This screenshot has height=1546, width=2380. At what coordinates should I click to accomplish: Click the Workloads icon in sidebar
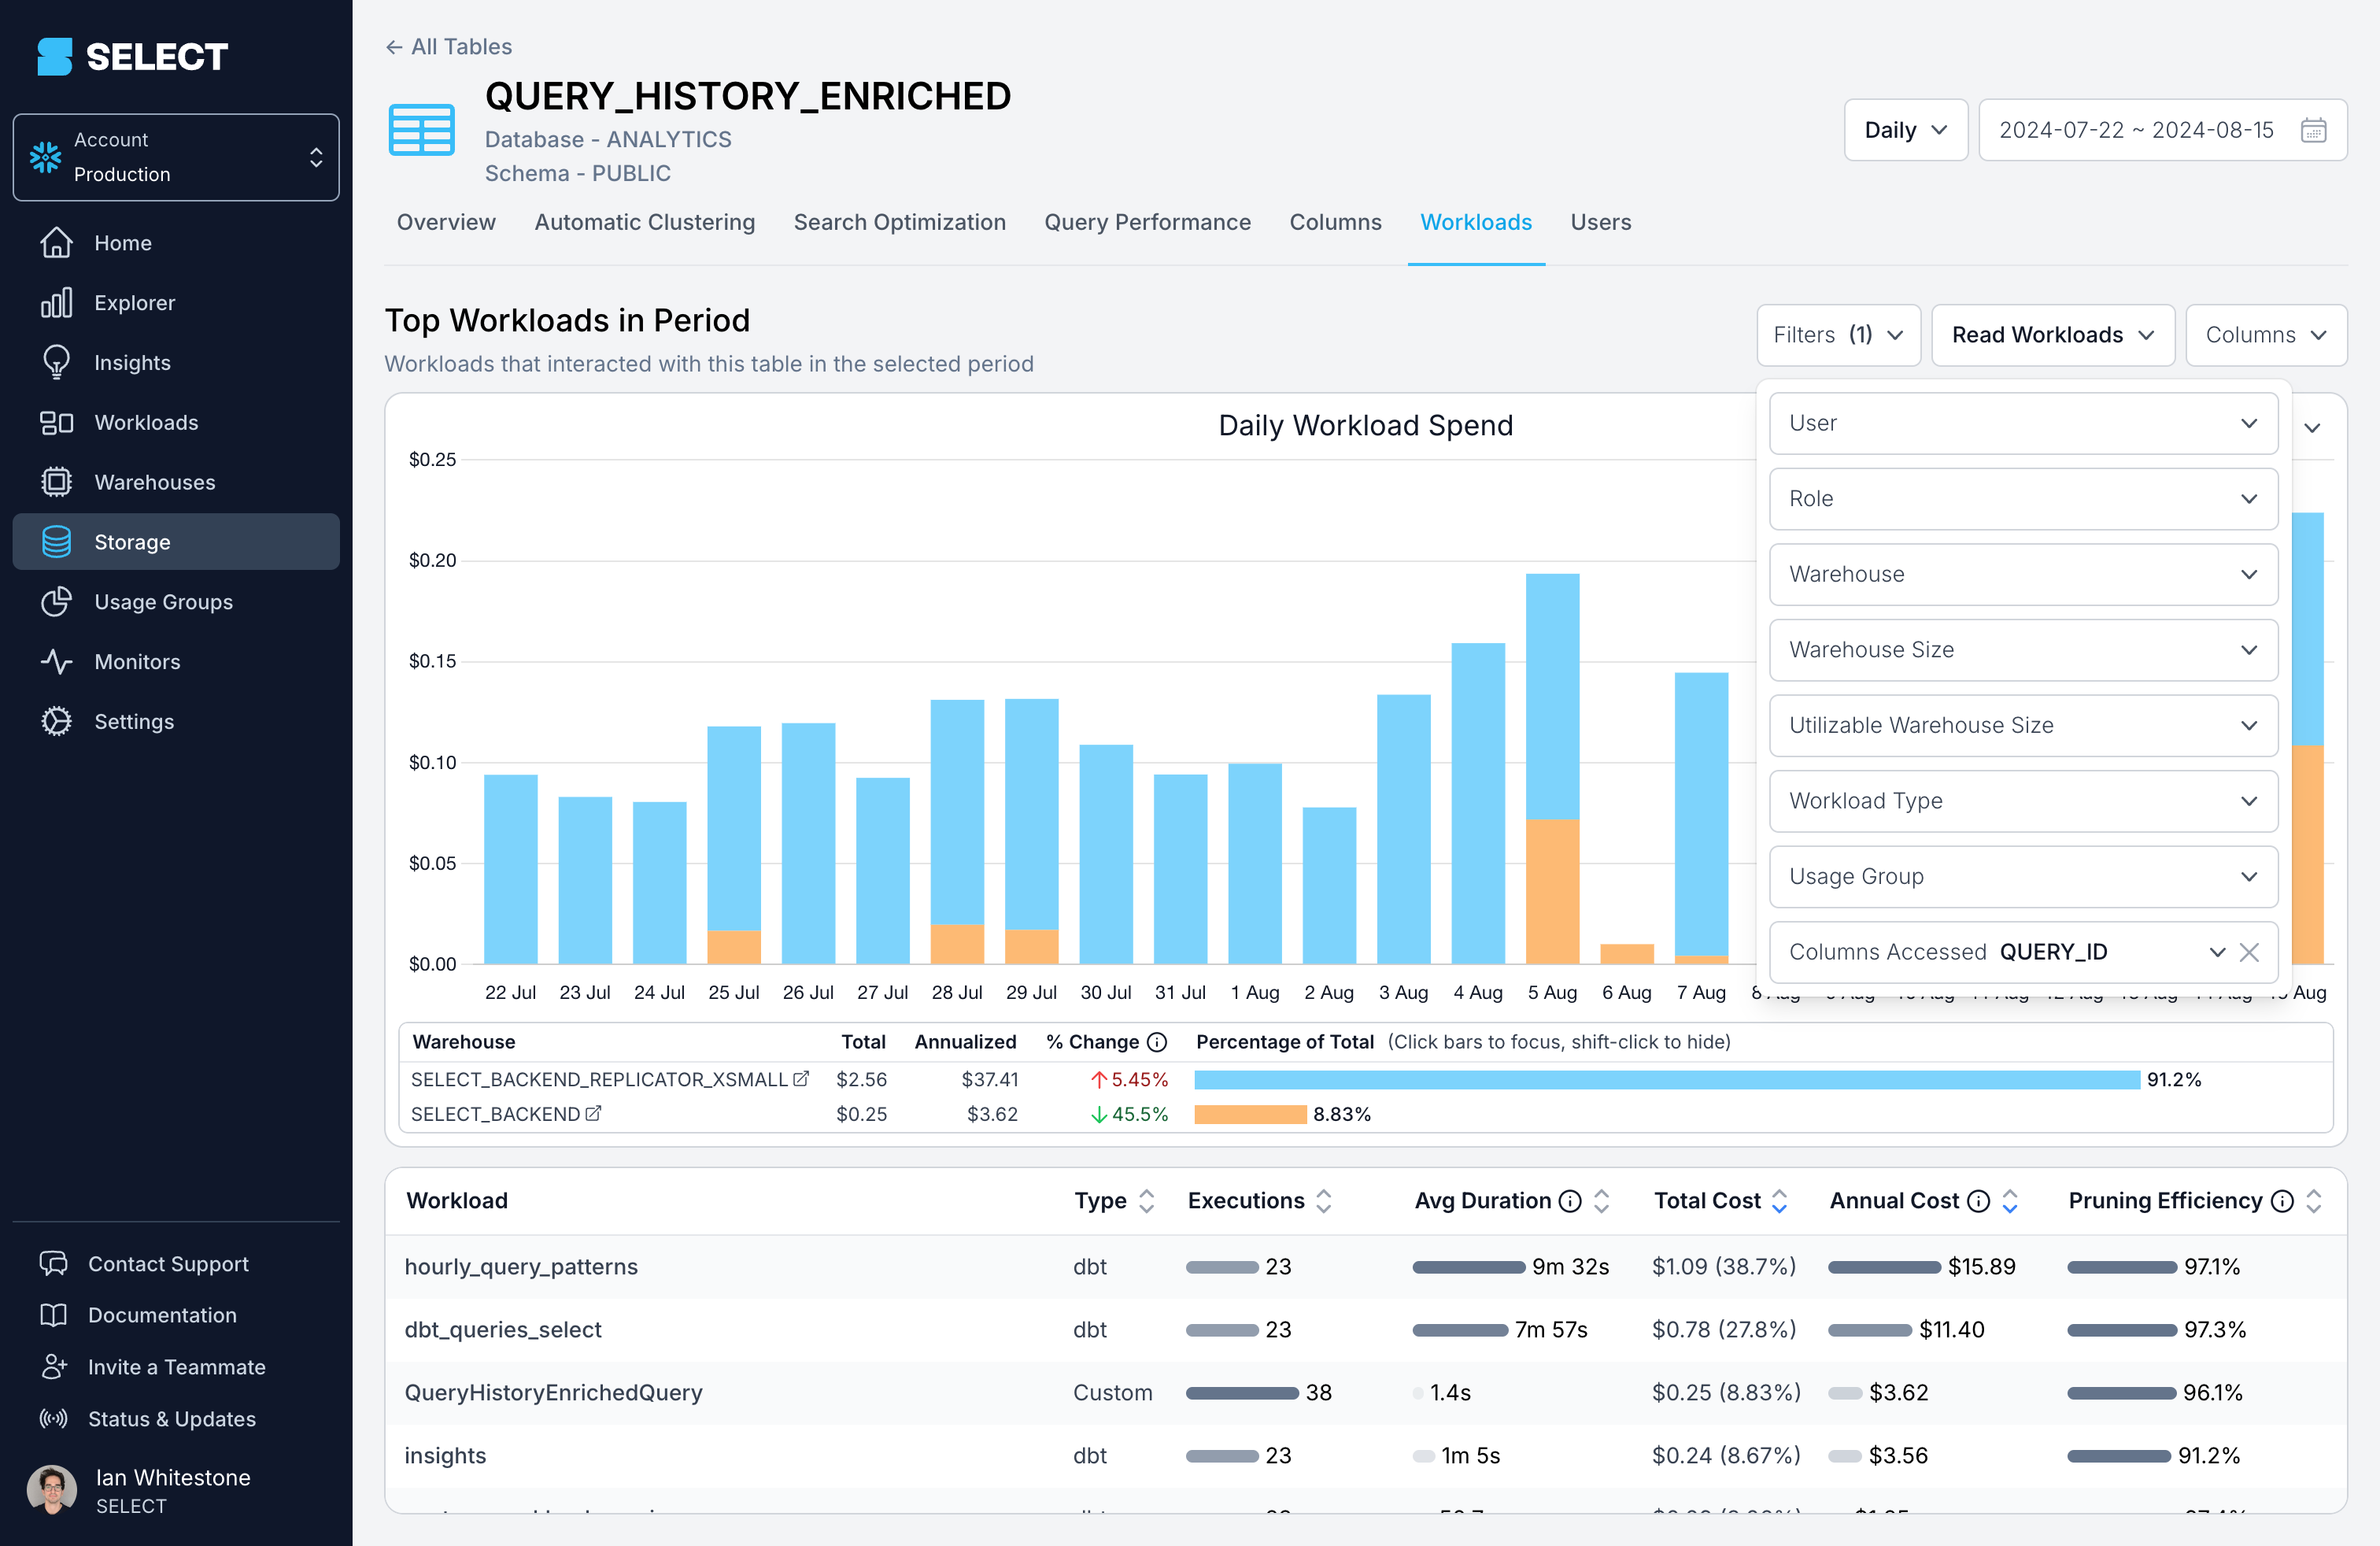click(56, 422)
